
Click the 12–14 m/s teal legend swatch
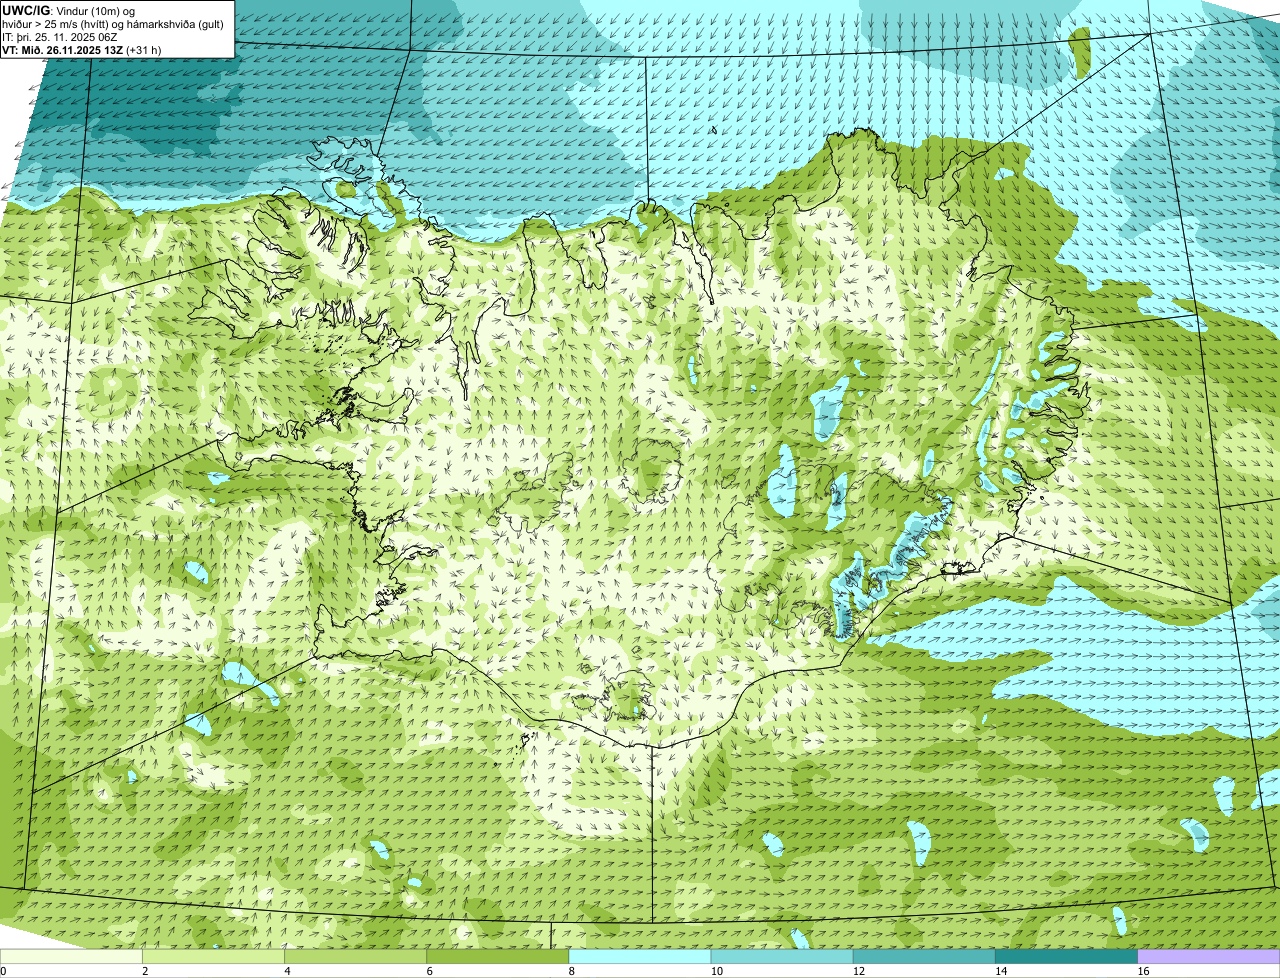pyautogui.click(x=924, y=956)
